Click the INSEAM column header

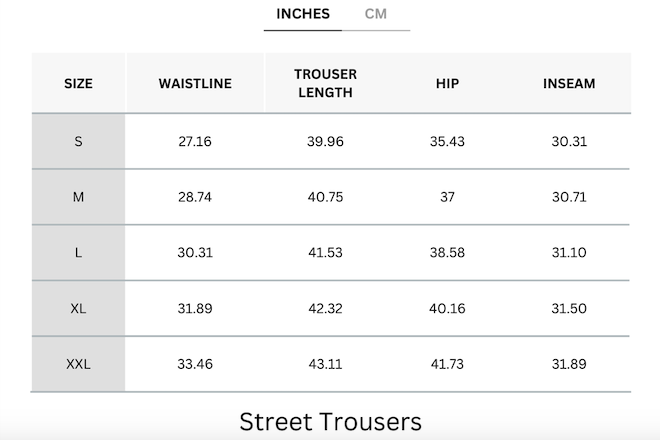pos(569,83)
